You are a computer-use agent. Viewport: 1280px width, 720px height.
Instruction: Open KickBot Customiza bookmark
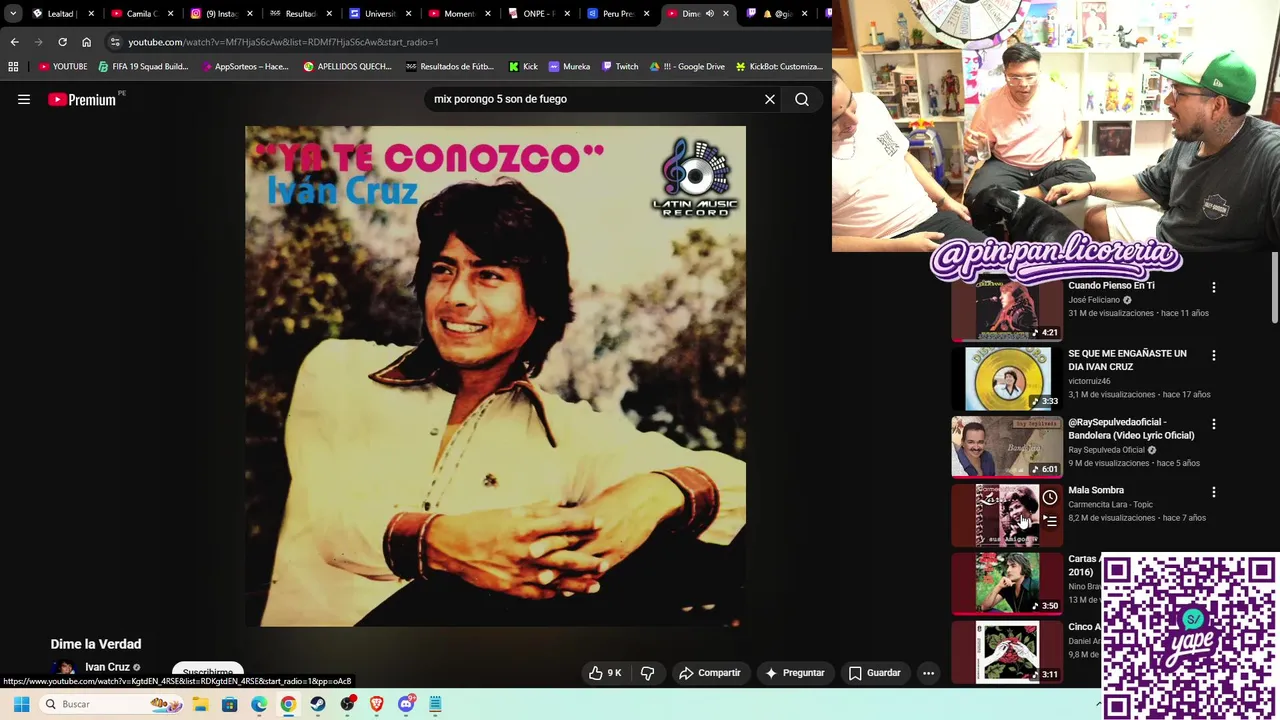point(779,66)
